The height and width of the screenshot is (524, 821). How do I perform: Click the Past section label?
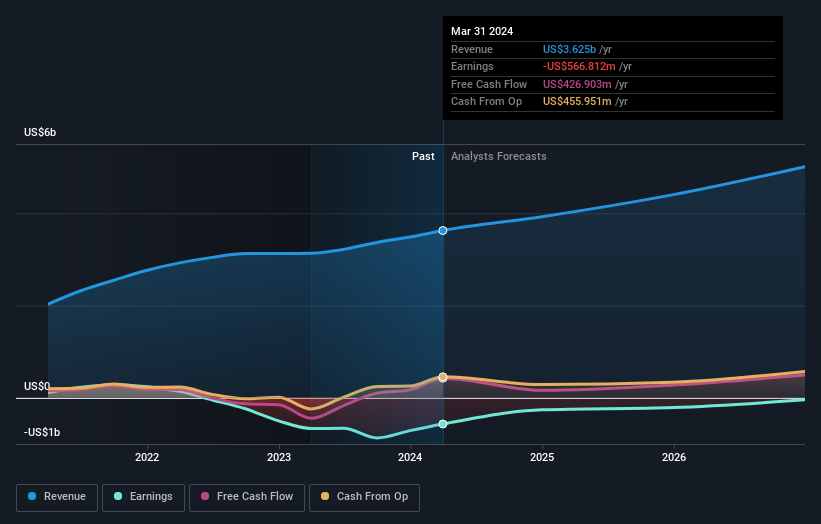(x=423, y=157)
